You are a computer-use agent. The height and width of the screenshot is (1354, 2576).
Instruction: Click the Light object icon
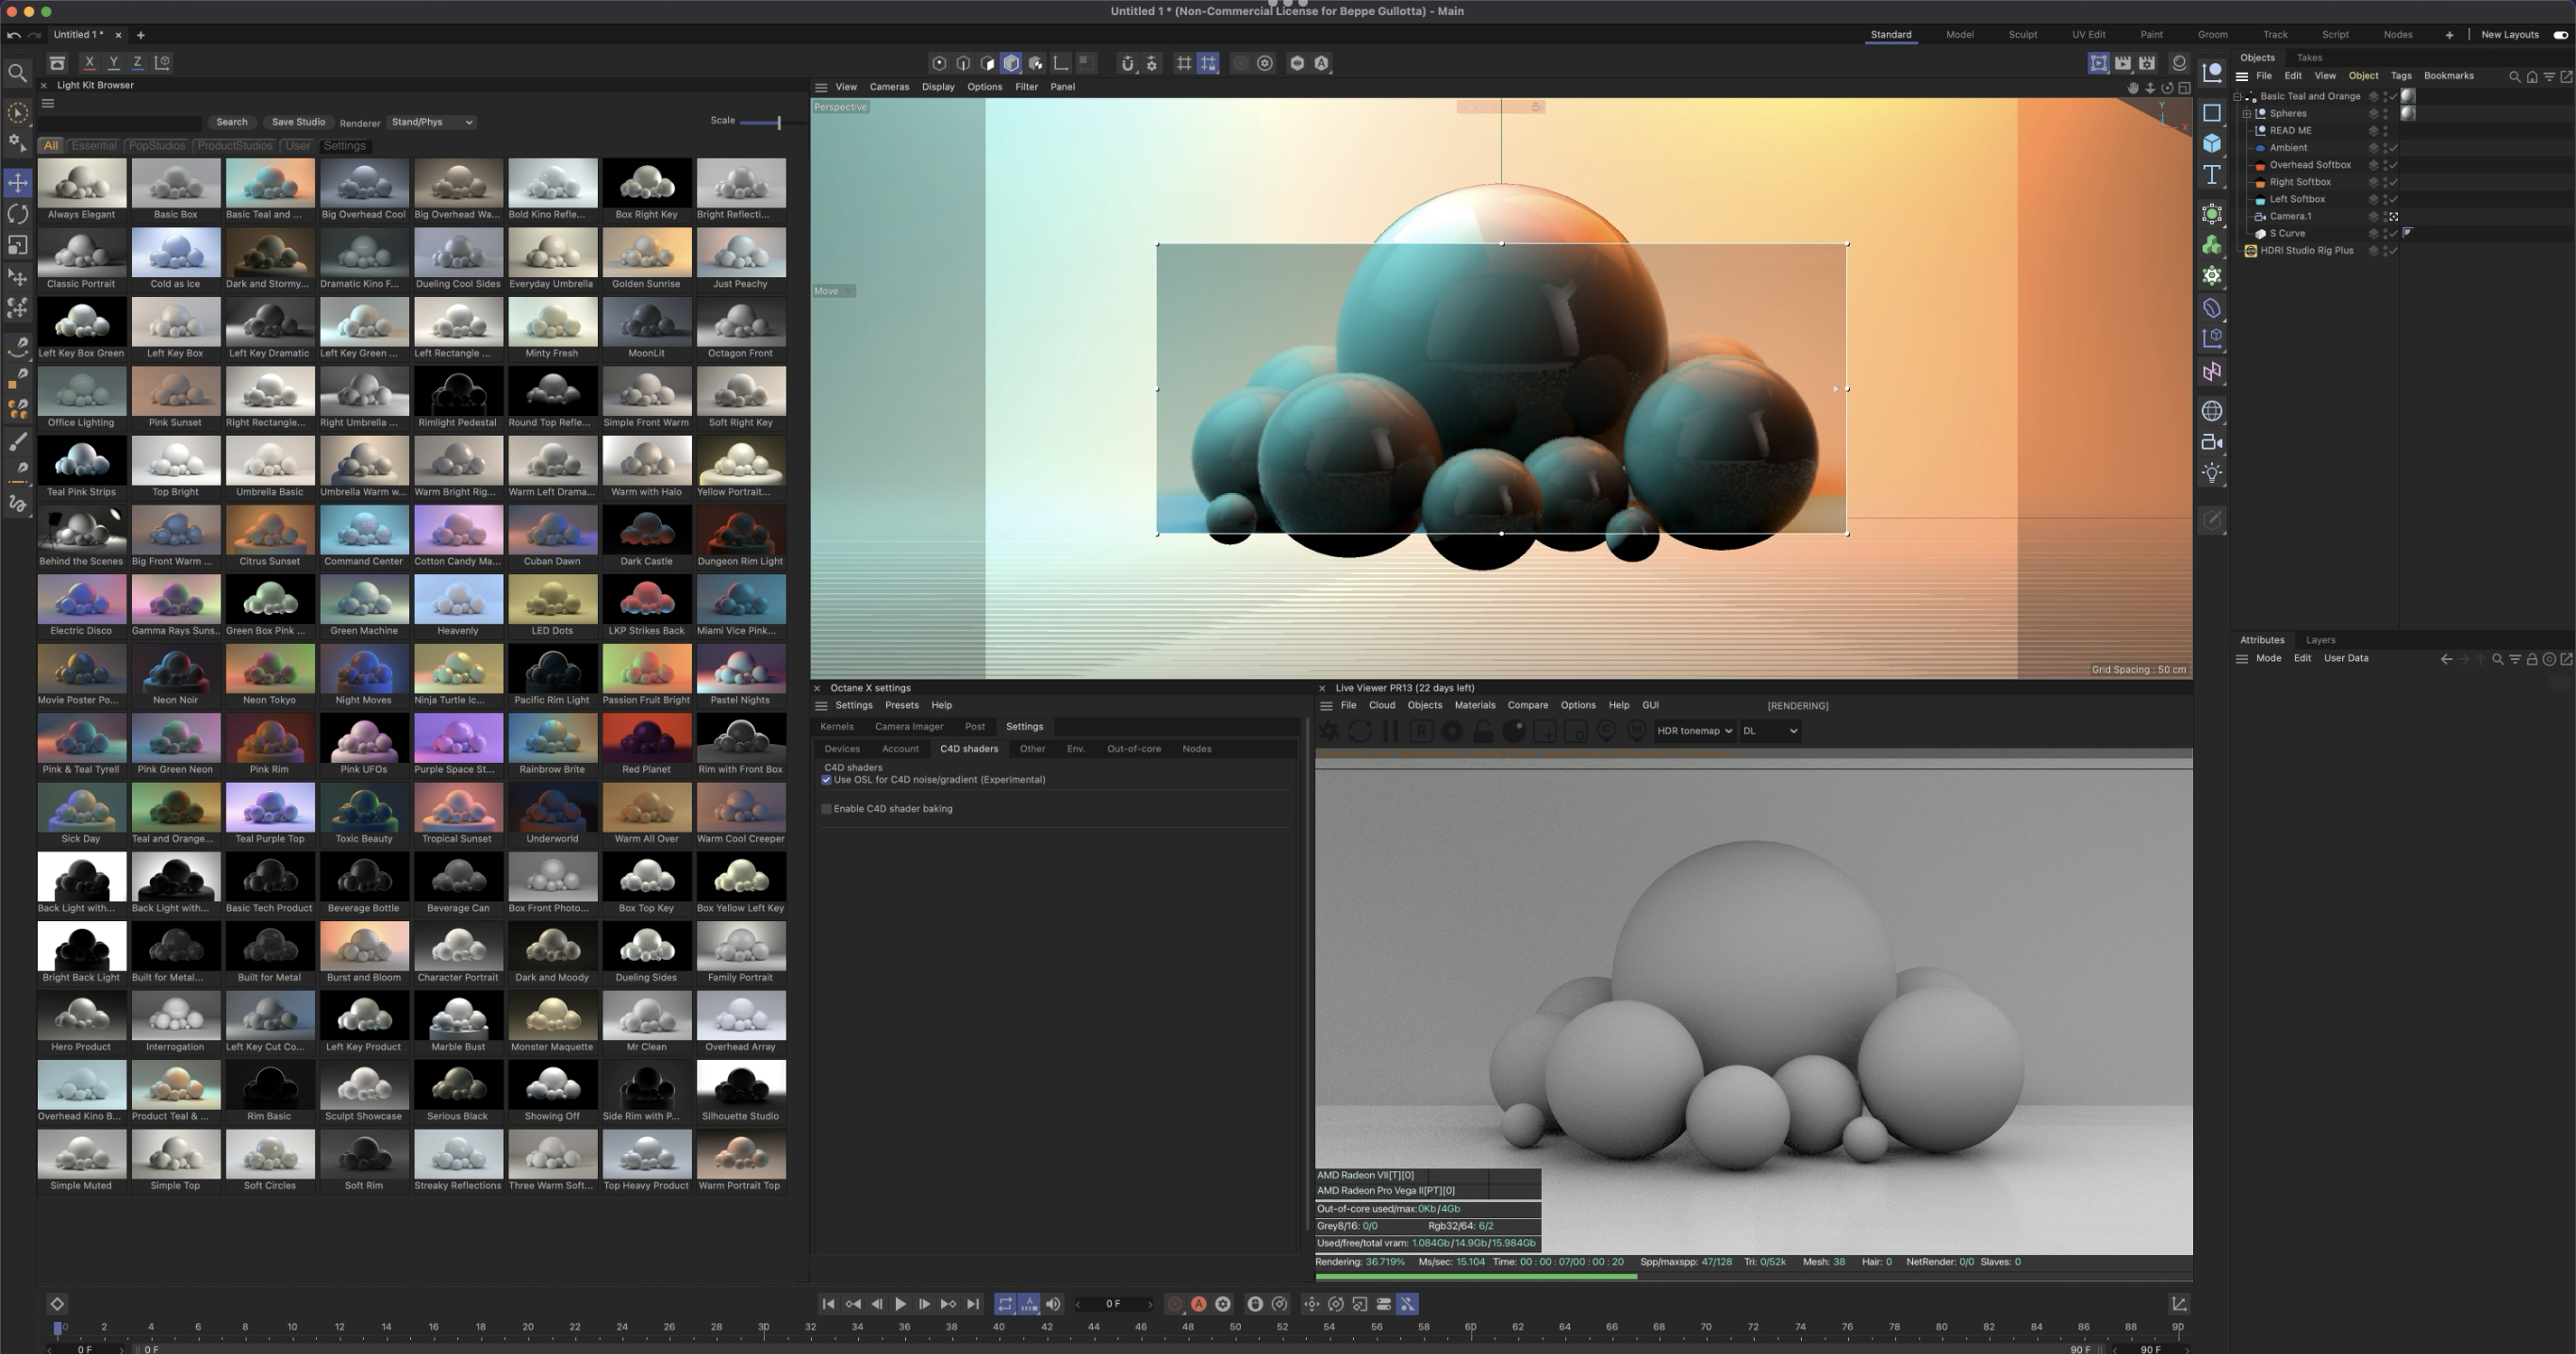coord(2212,473)
